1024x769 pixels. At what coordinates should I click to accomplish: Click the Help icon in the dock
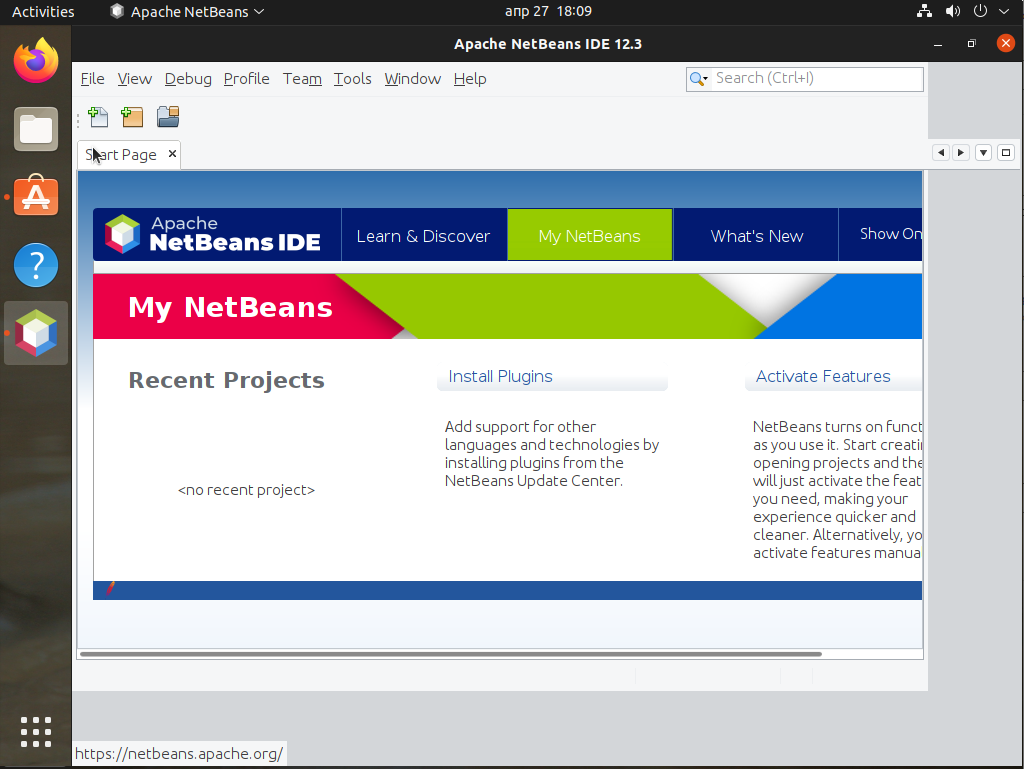pos(36,265)
